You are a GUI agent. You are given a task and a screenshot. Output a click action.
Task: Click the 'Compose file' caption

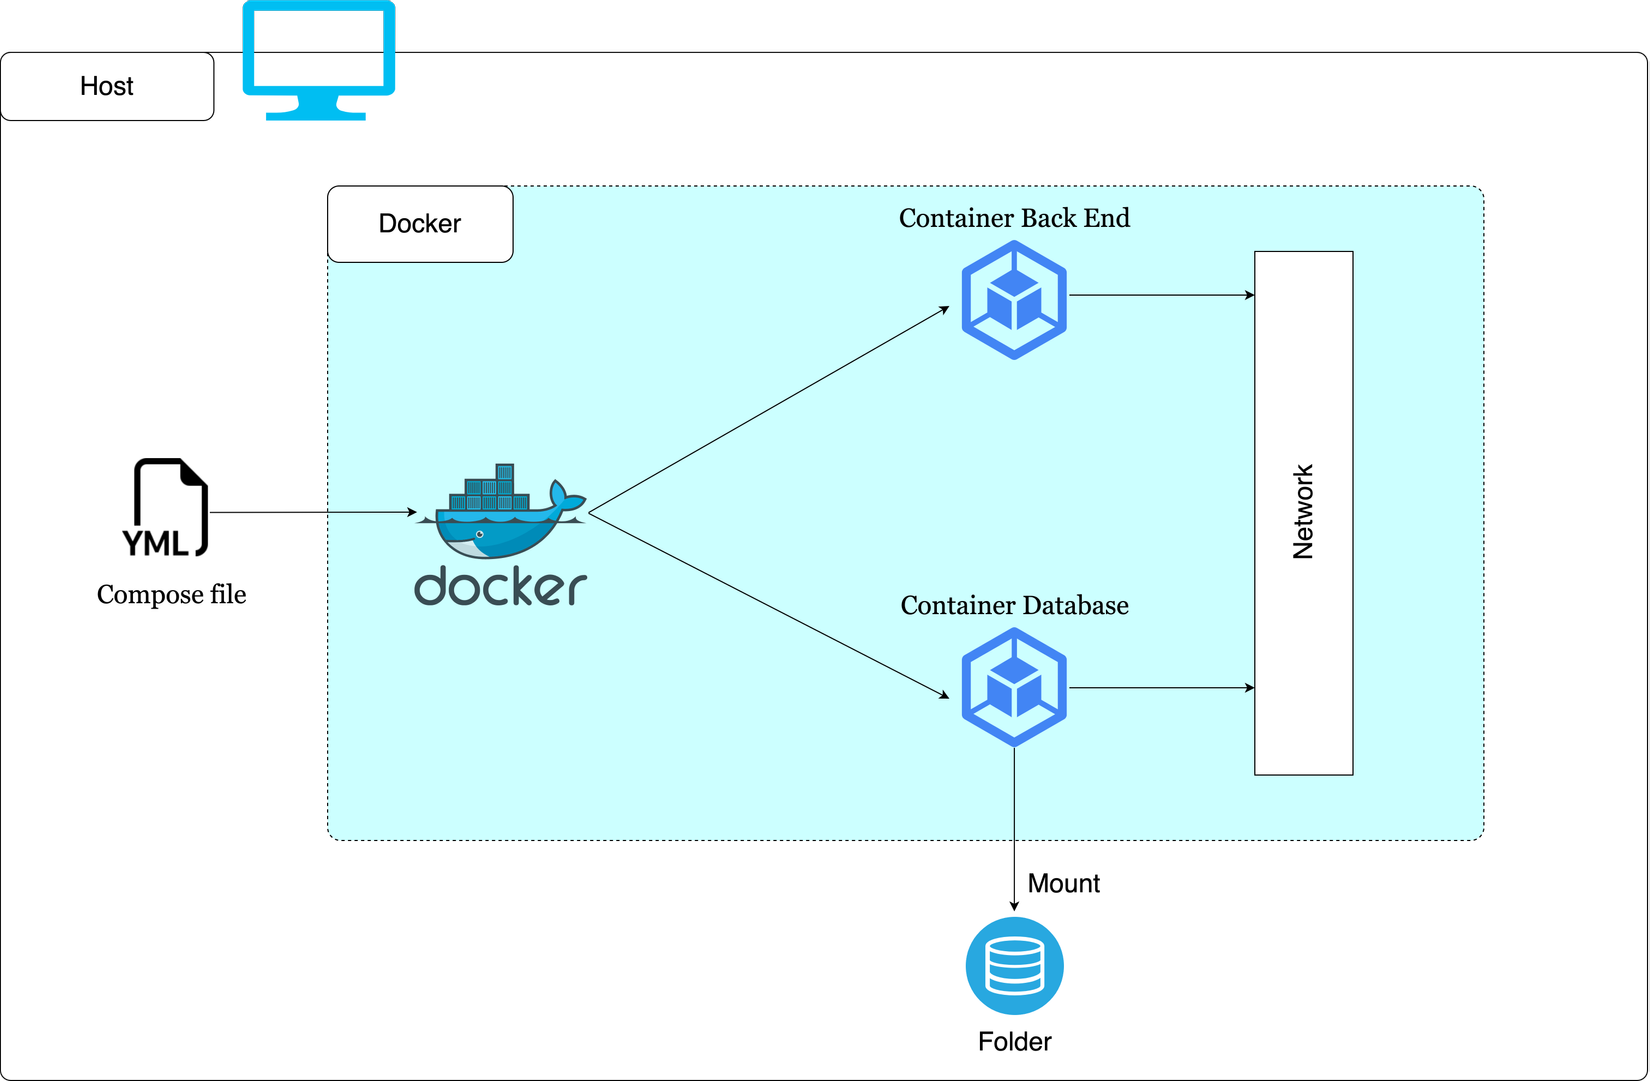pyautogui.click(x=172, y=595)
